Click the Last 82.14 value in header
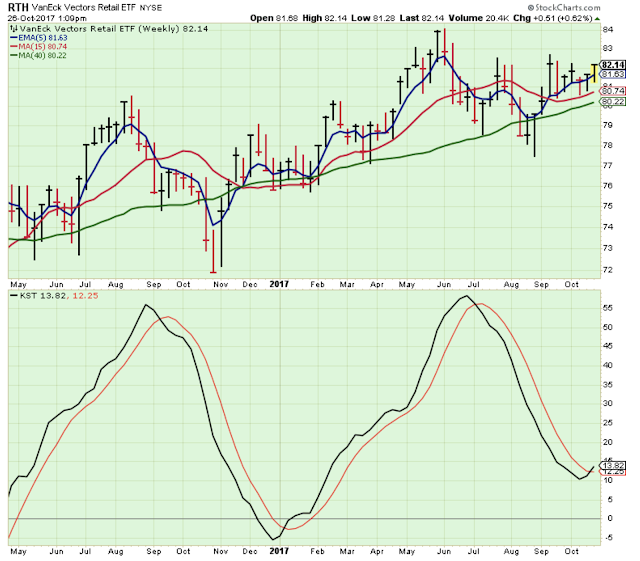The image size is (640, 561). click(422, 18)
